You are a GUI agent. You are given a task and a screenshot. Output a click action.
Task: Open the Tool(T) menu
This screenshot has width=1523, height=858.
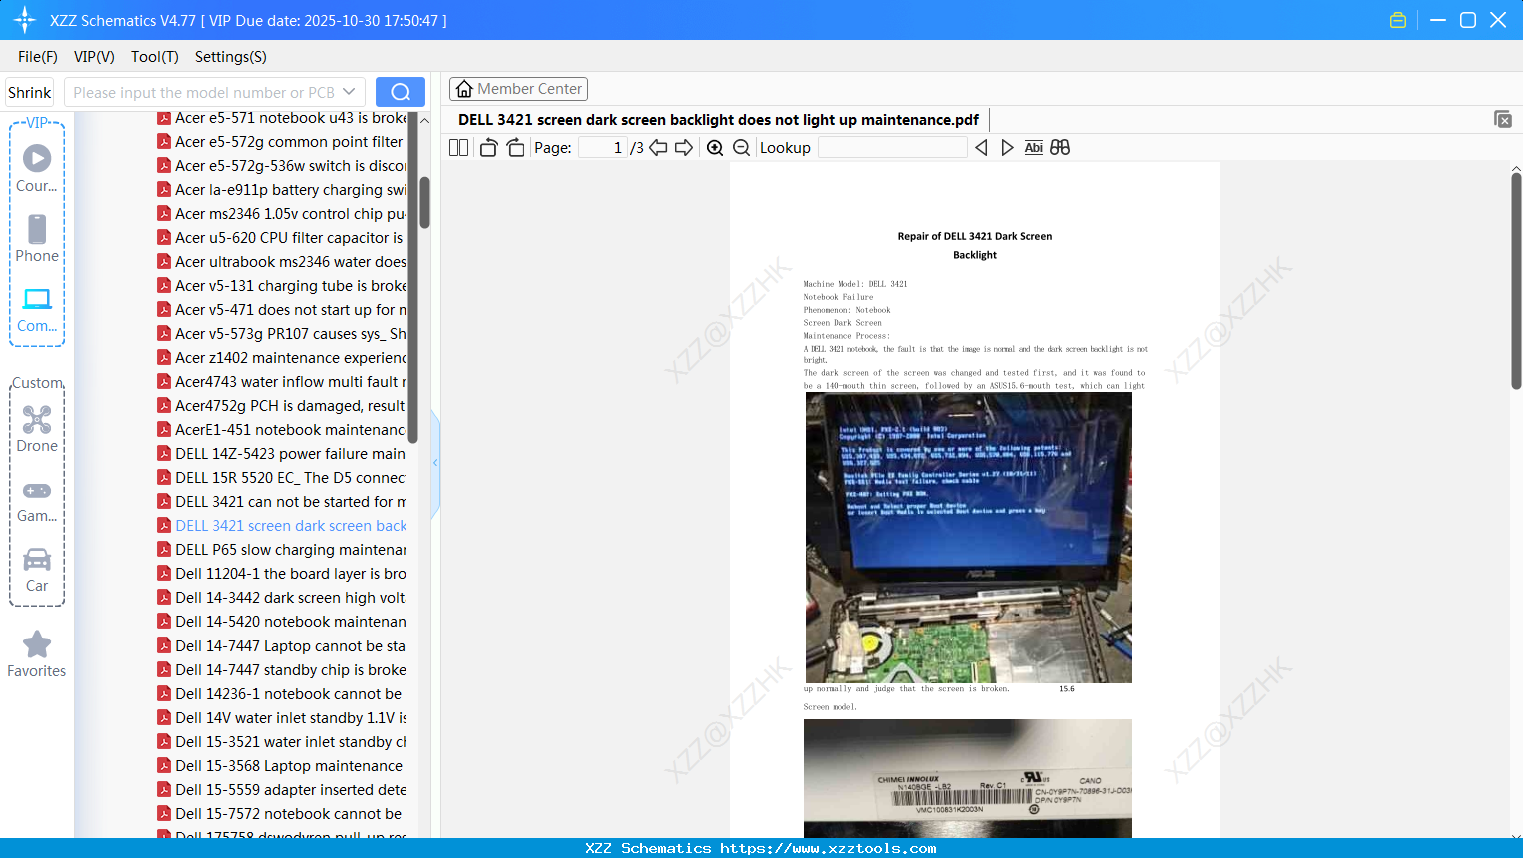[155, 57]
